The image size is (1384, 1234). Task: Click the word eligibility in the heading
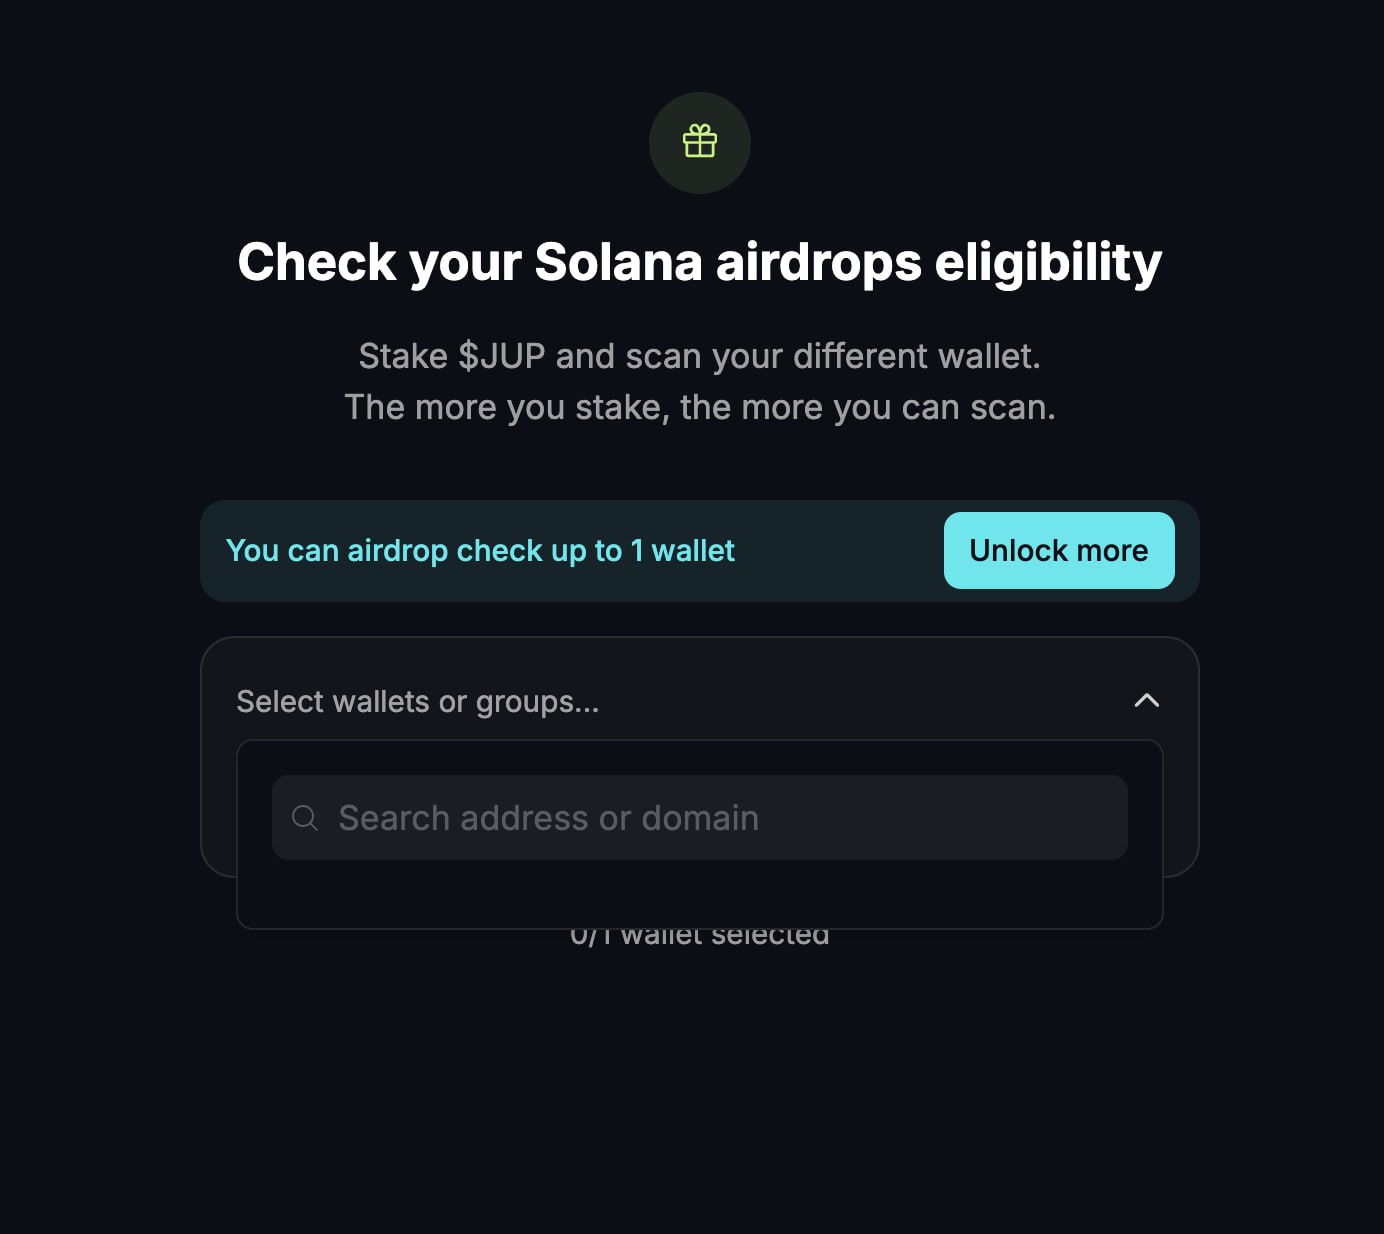1048,262
